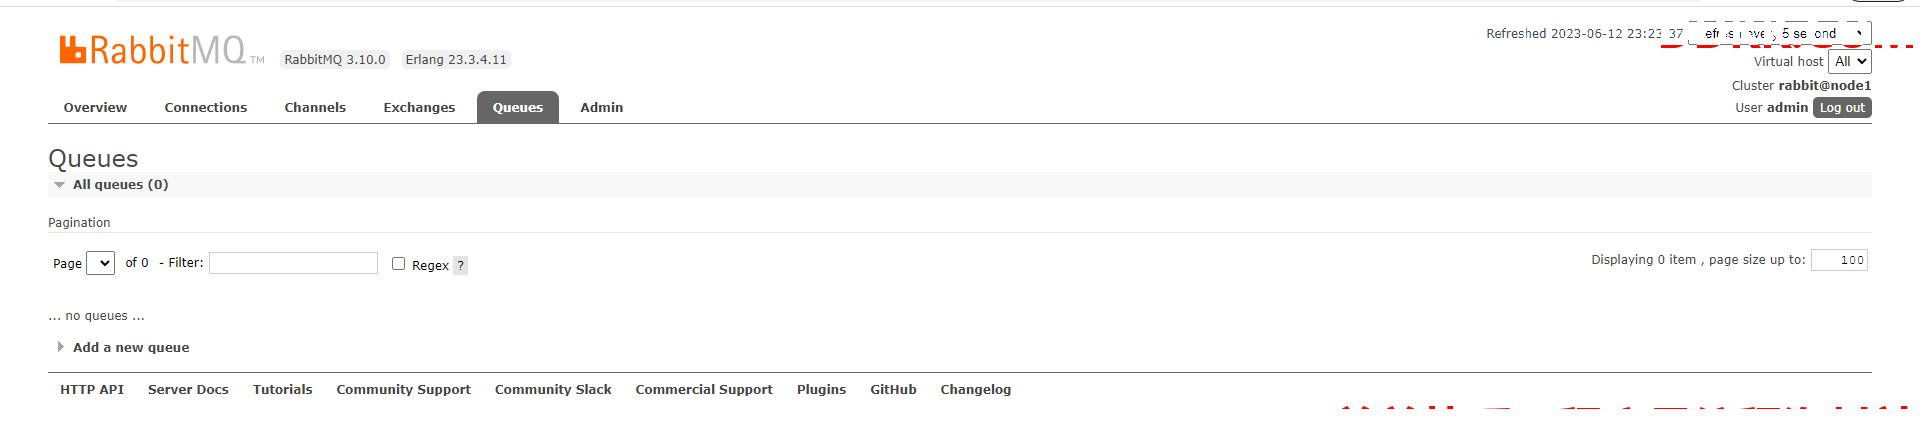Open the Admin tab
Screen dimensions: 1920x448
coord(601,108)
